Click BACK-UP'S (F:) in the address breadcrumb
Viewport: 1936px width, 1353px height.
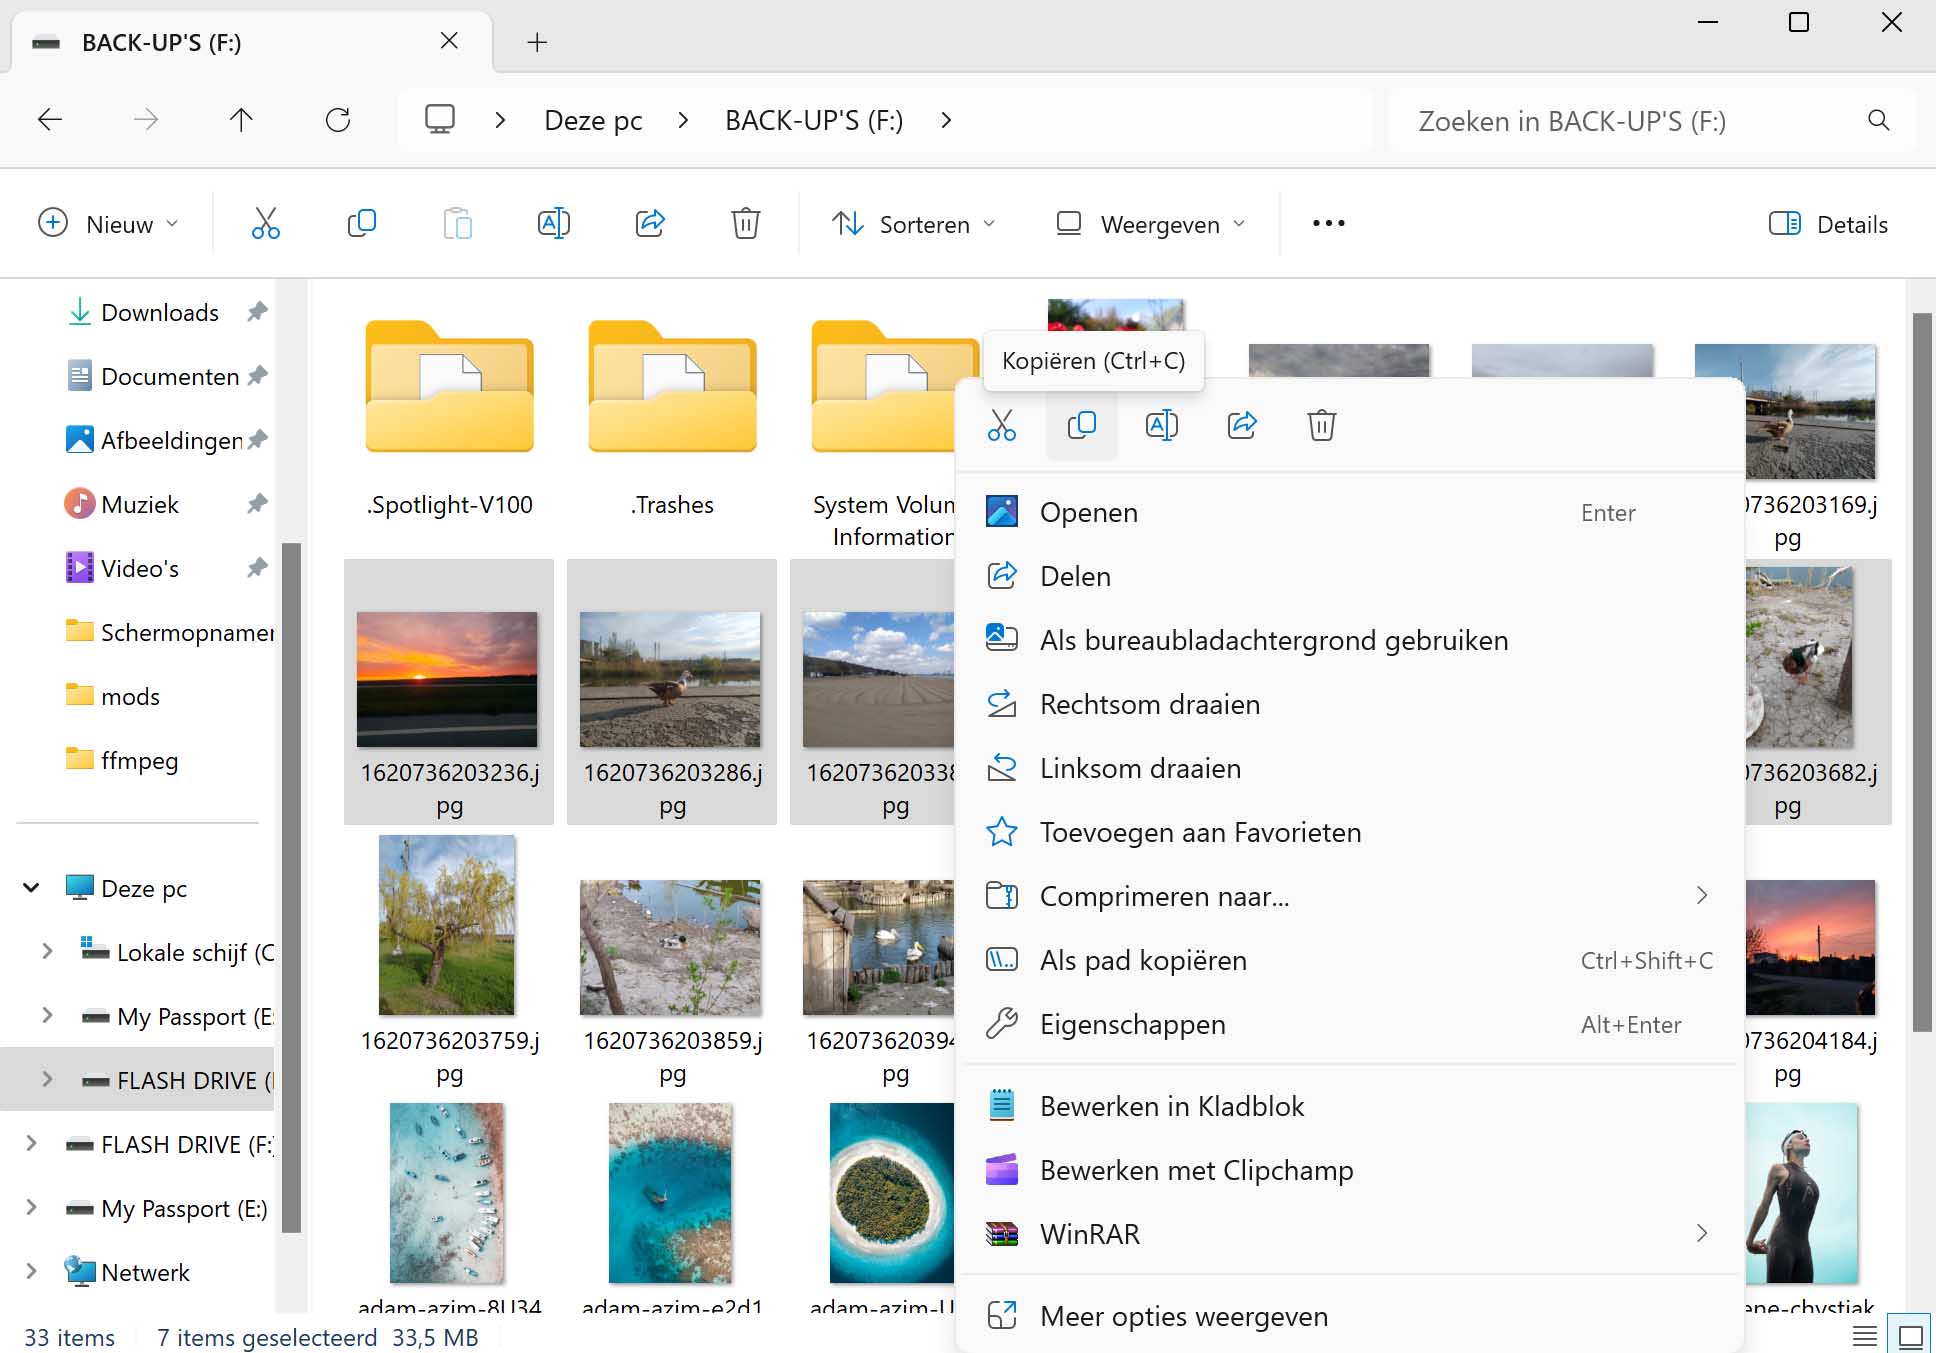point(814,120)
